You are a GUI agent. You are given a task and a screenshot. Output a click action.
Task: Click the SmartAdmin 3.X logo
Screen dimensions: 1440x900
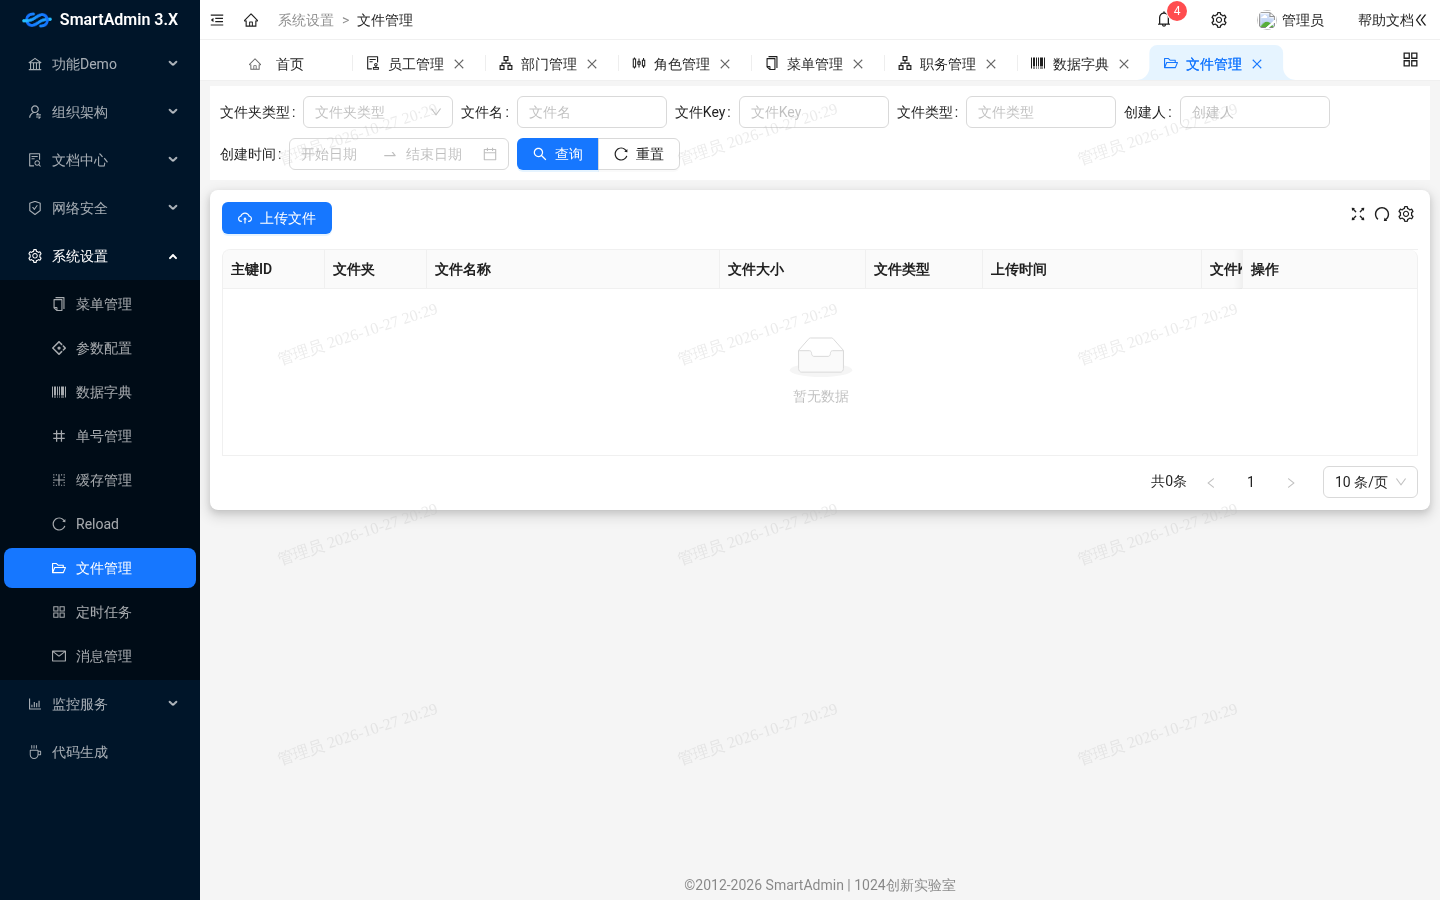coord(100,20)
